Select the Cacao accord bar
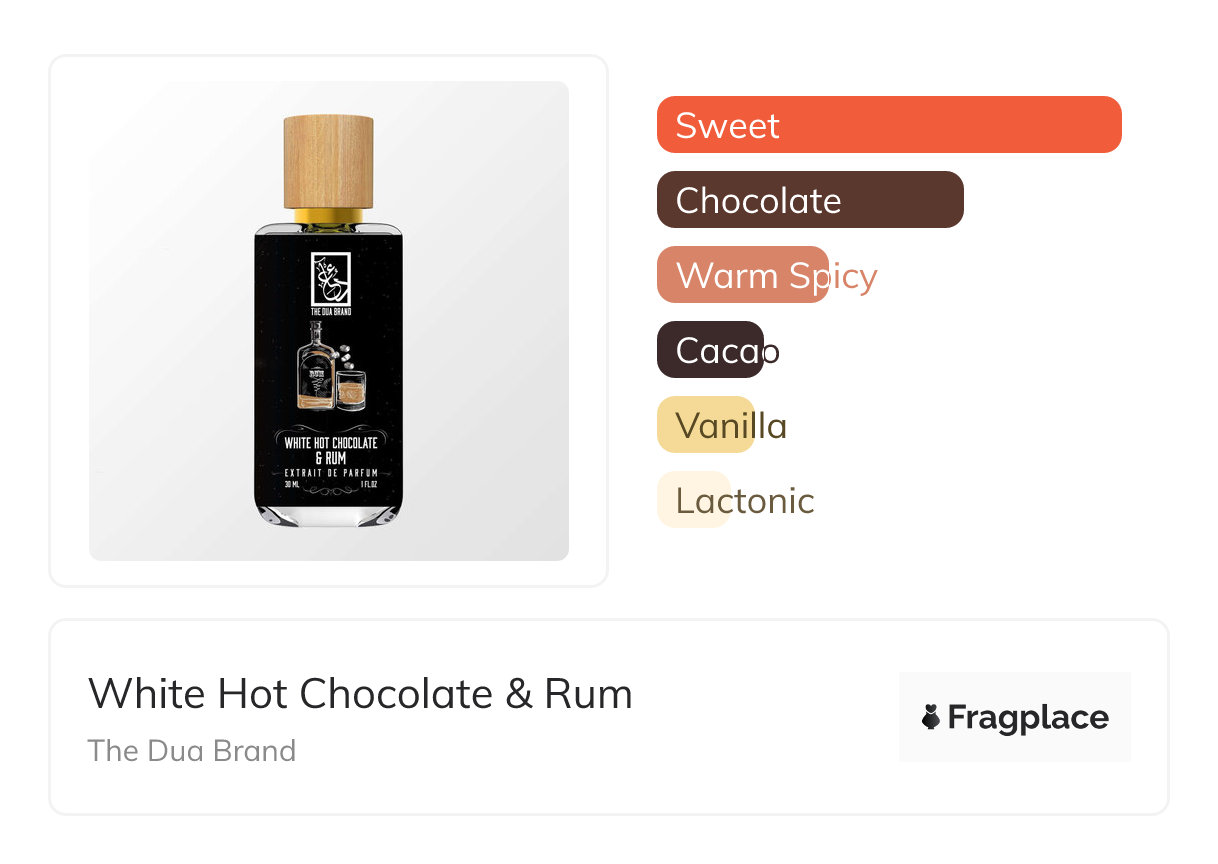 pos(710,350)
